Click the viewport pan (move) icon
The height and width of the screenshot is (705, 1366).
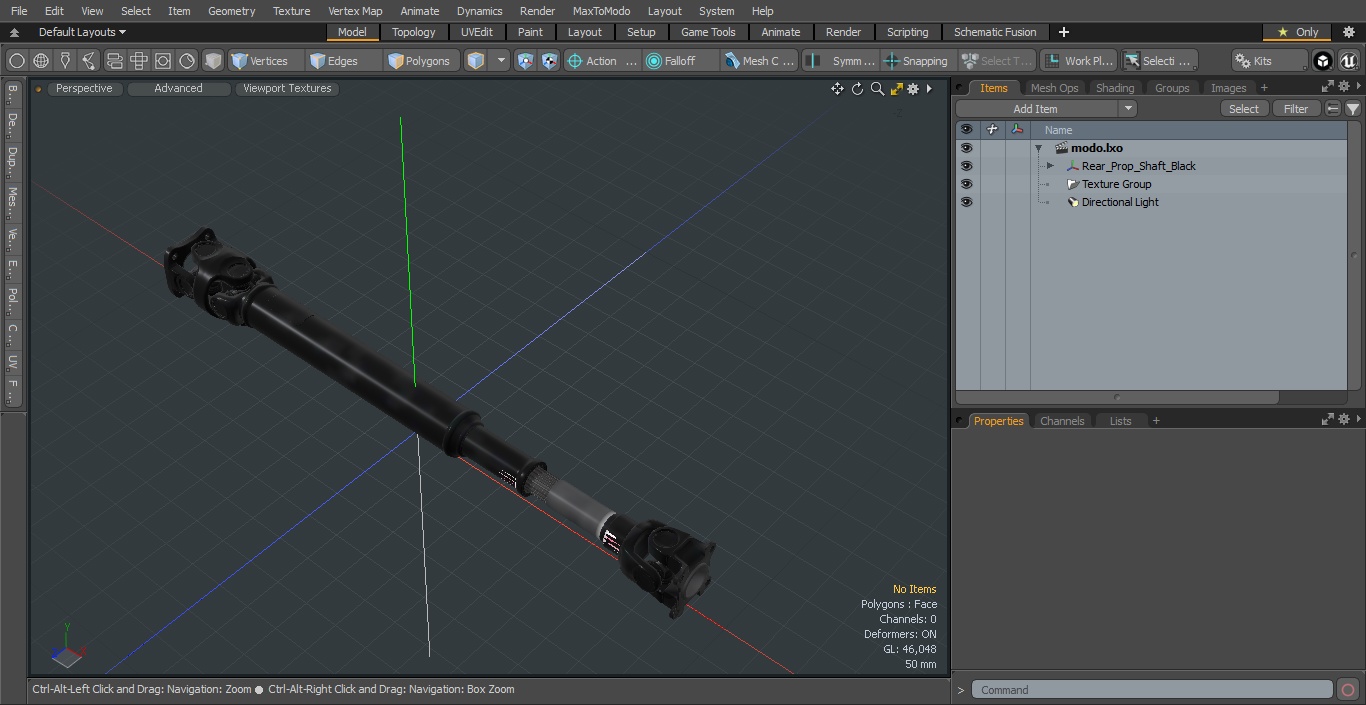837,89
